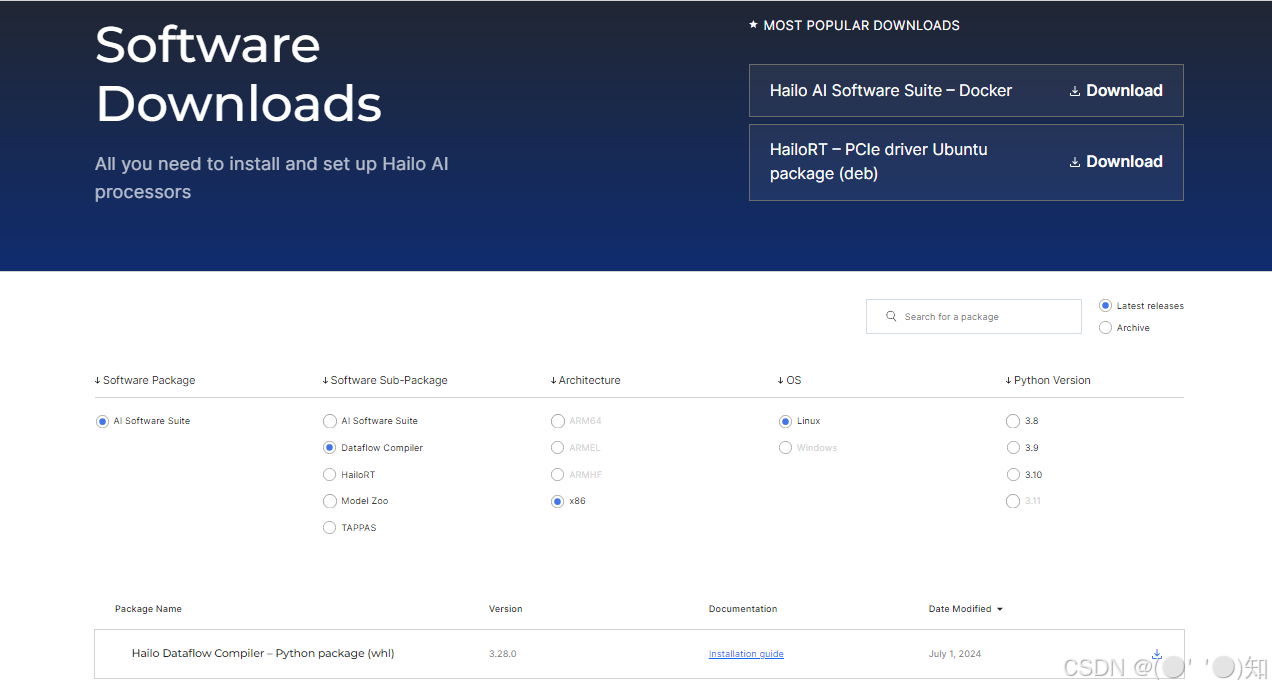
Task: Focus the Search for a package field
Action: 974,317
